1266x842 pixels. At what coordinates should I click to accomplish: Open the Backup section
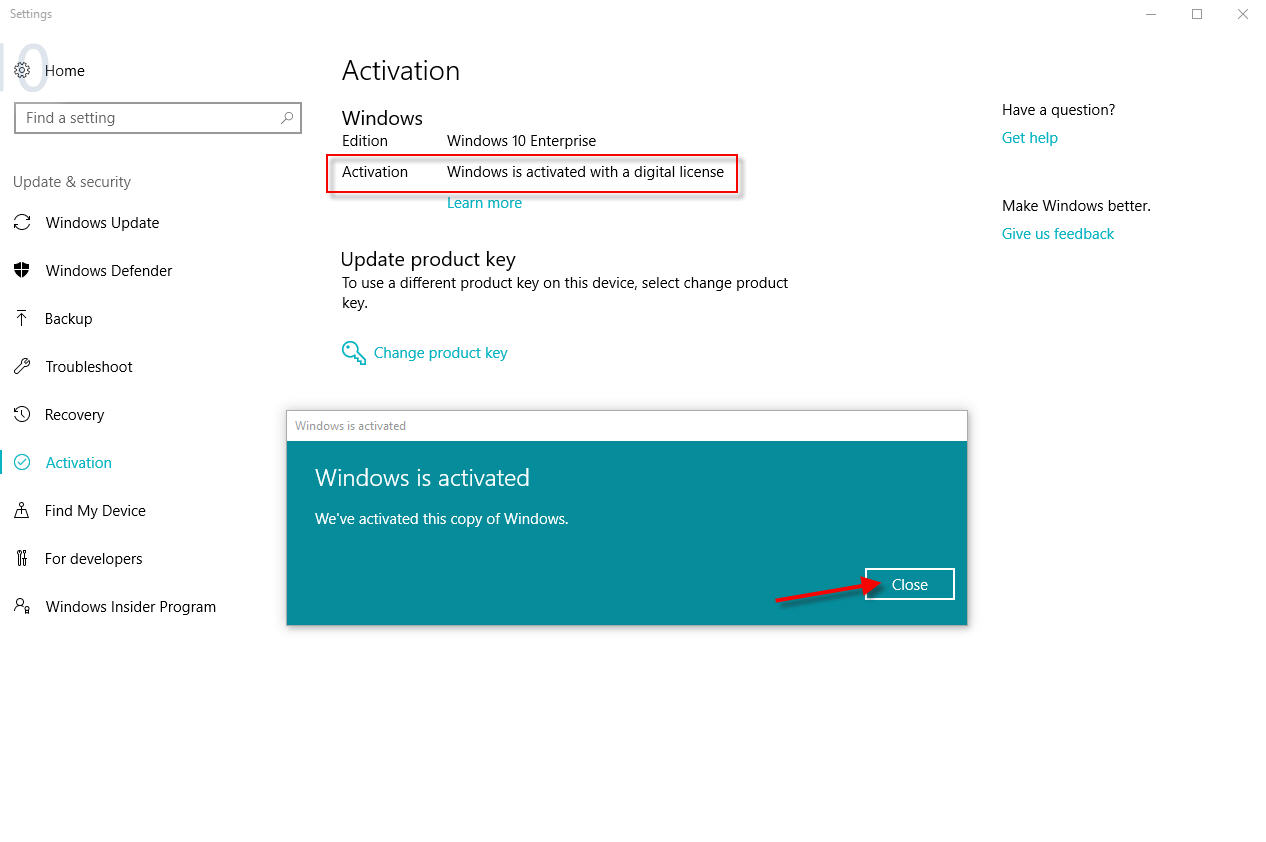68,319
